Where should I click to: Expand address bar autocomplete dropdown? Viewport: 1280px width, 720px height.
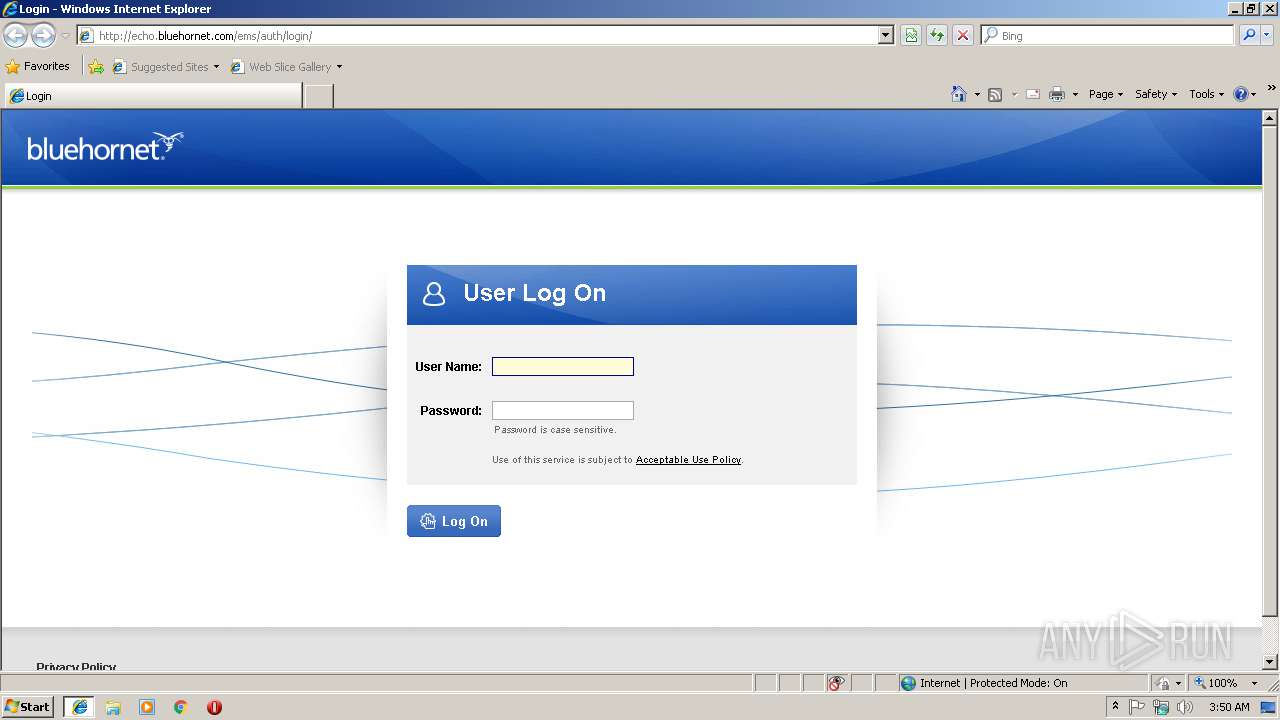[886, 36]
